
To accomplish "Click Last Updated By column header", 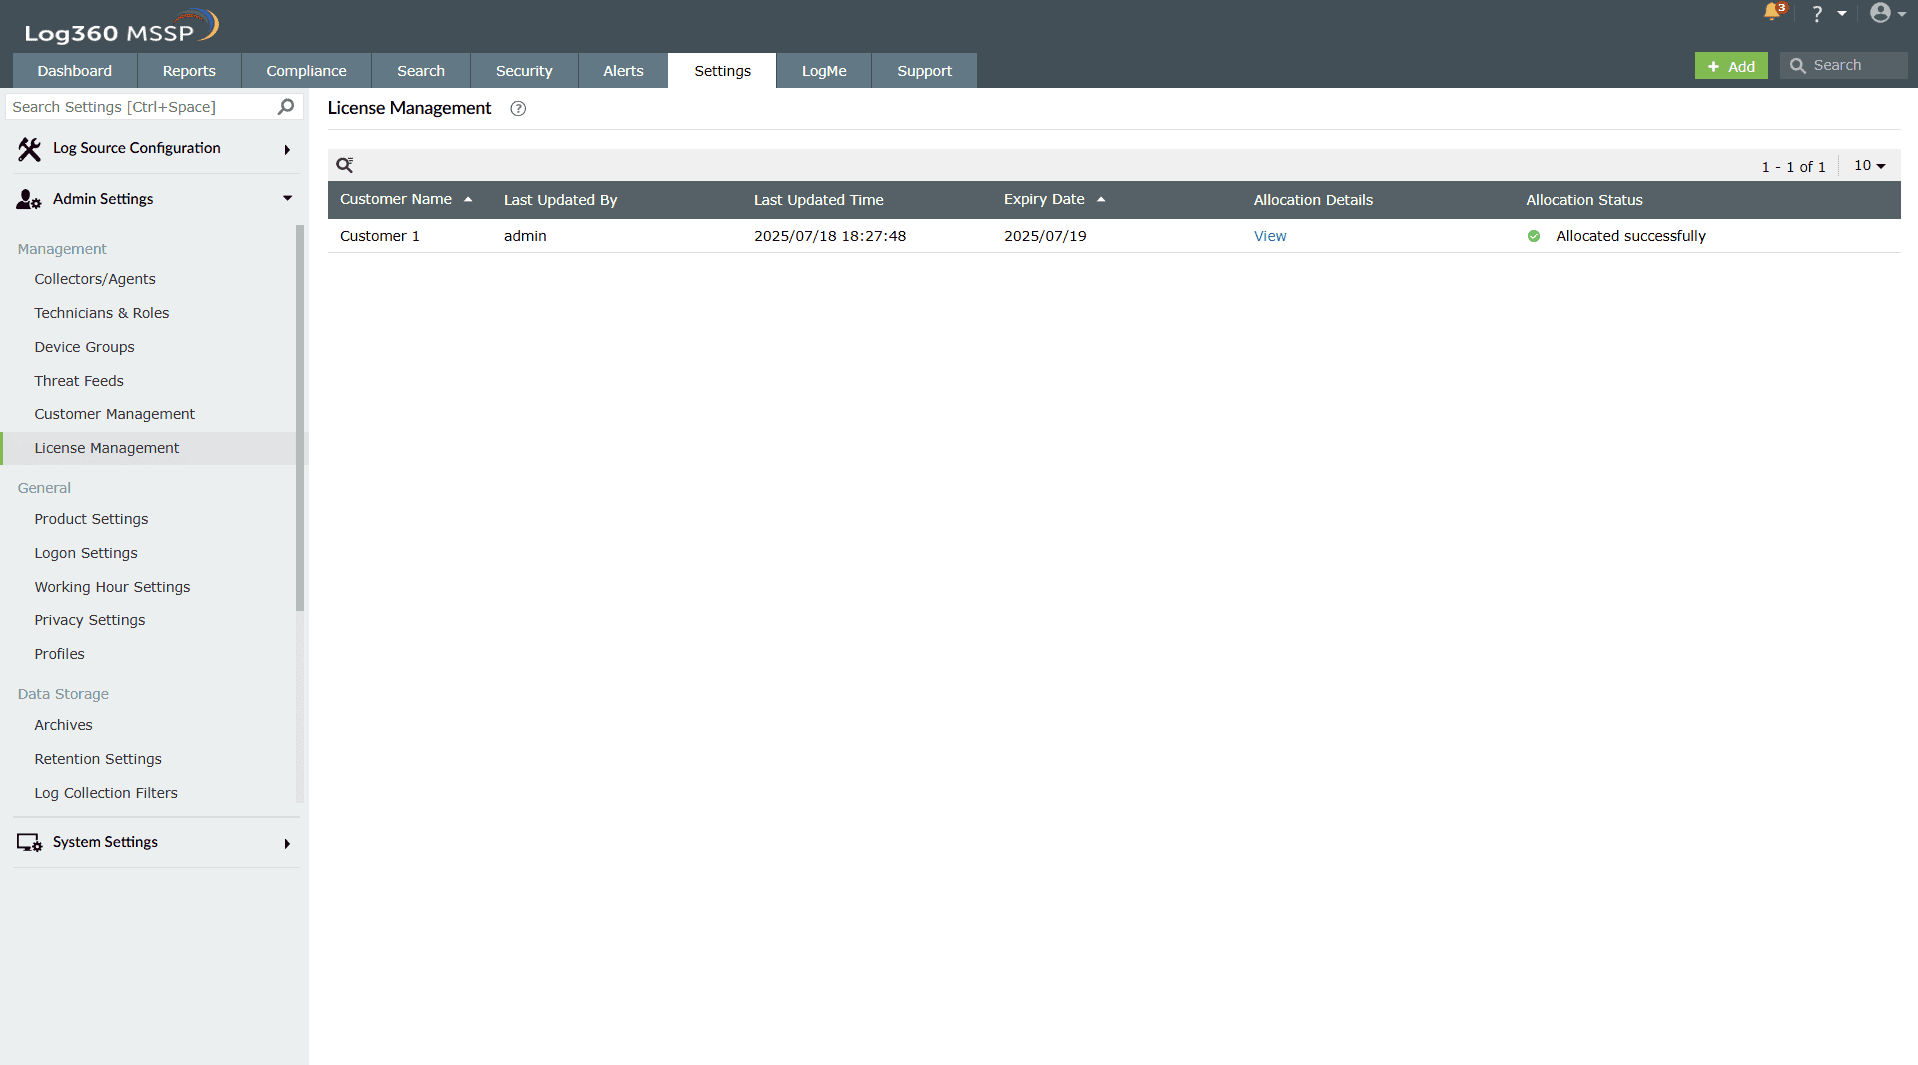I will point(561,200).
